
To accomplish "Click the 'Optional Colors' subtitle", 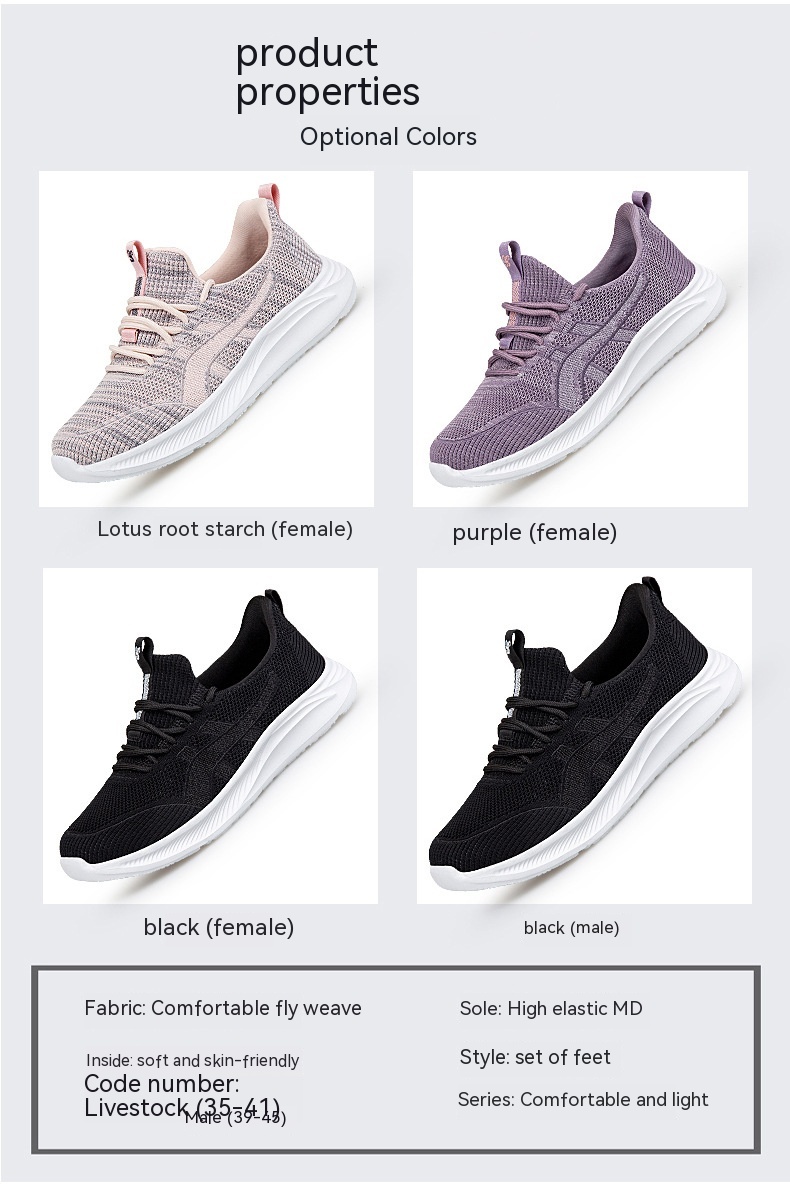I will [x=388, y=137].
